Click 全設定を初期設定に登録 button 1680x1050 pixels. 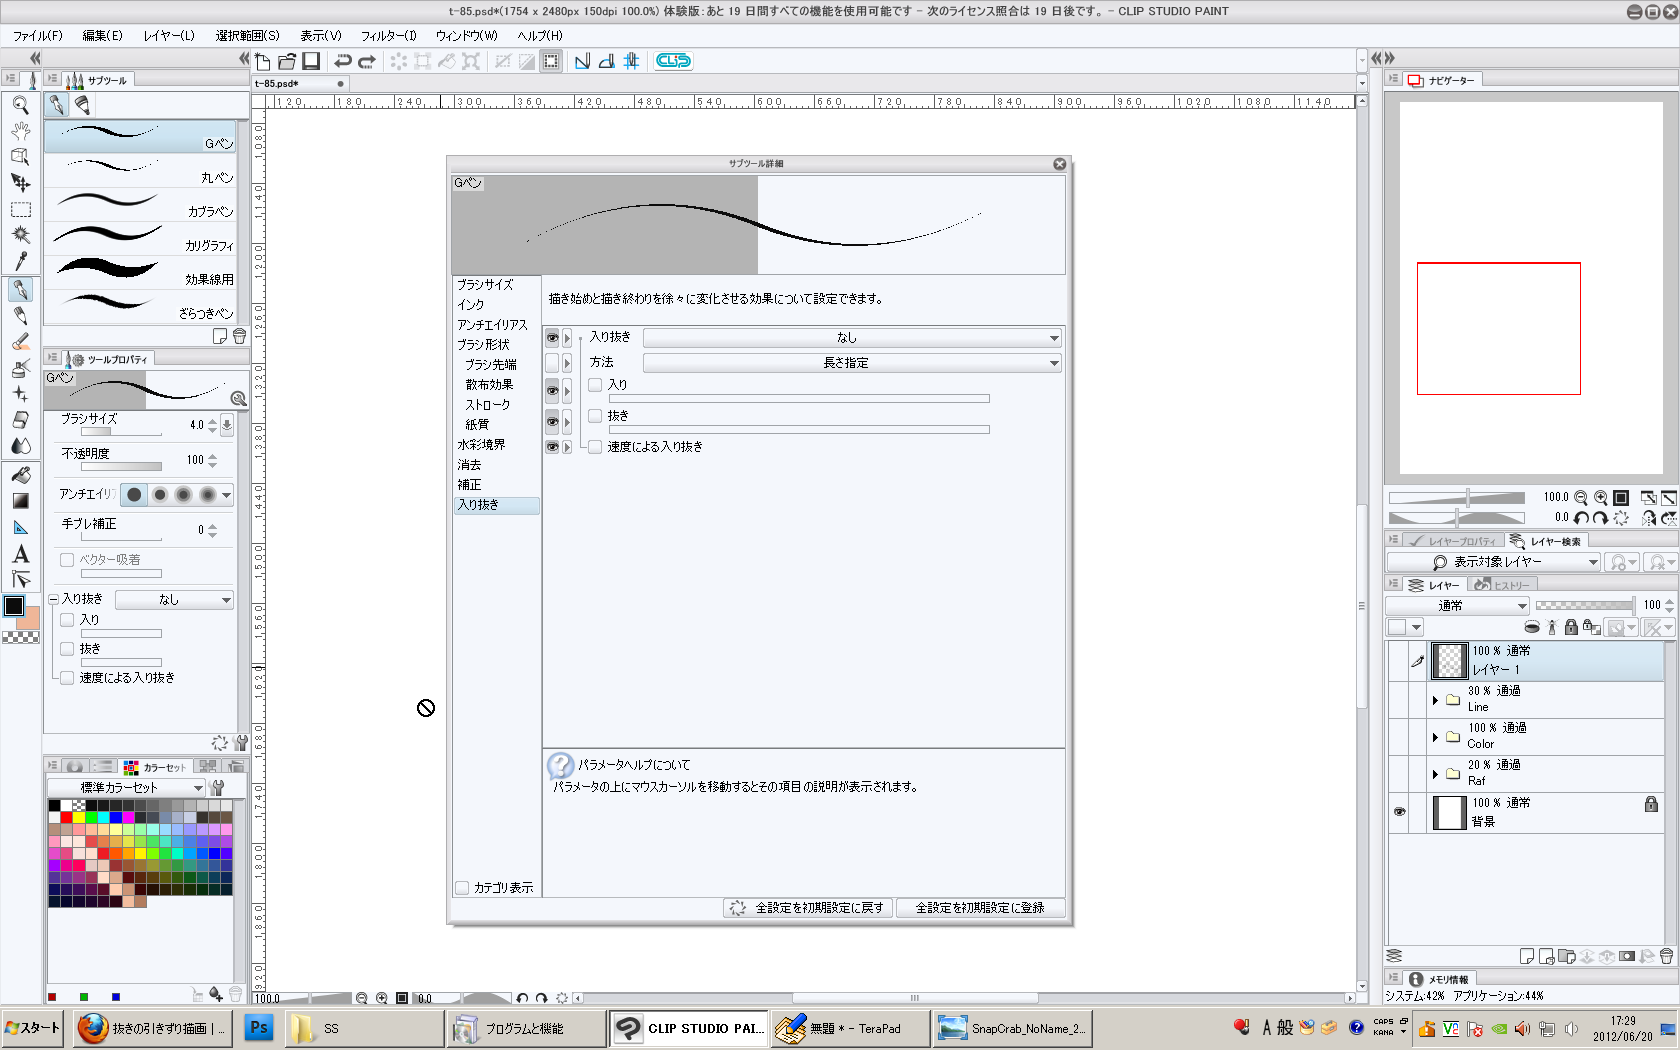979,908
